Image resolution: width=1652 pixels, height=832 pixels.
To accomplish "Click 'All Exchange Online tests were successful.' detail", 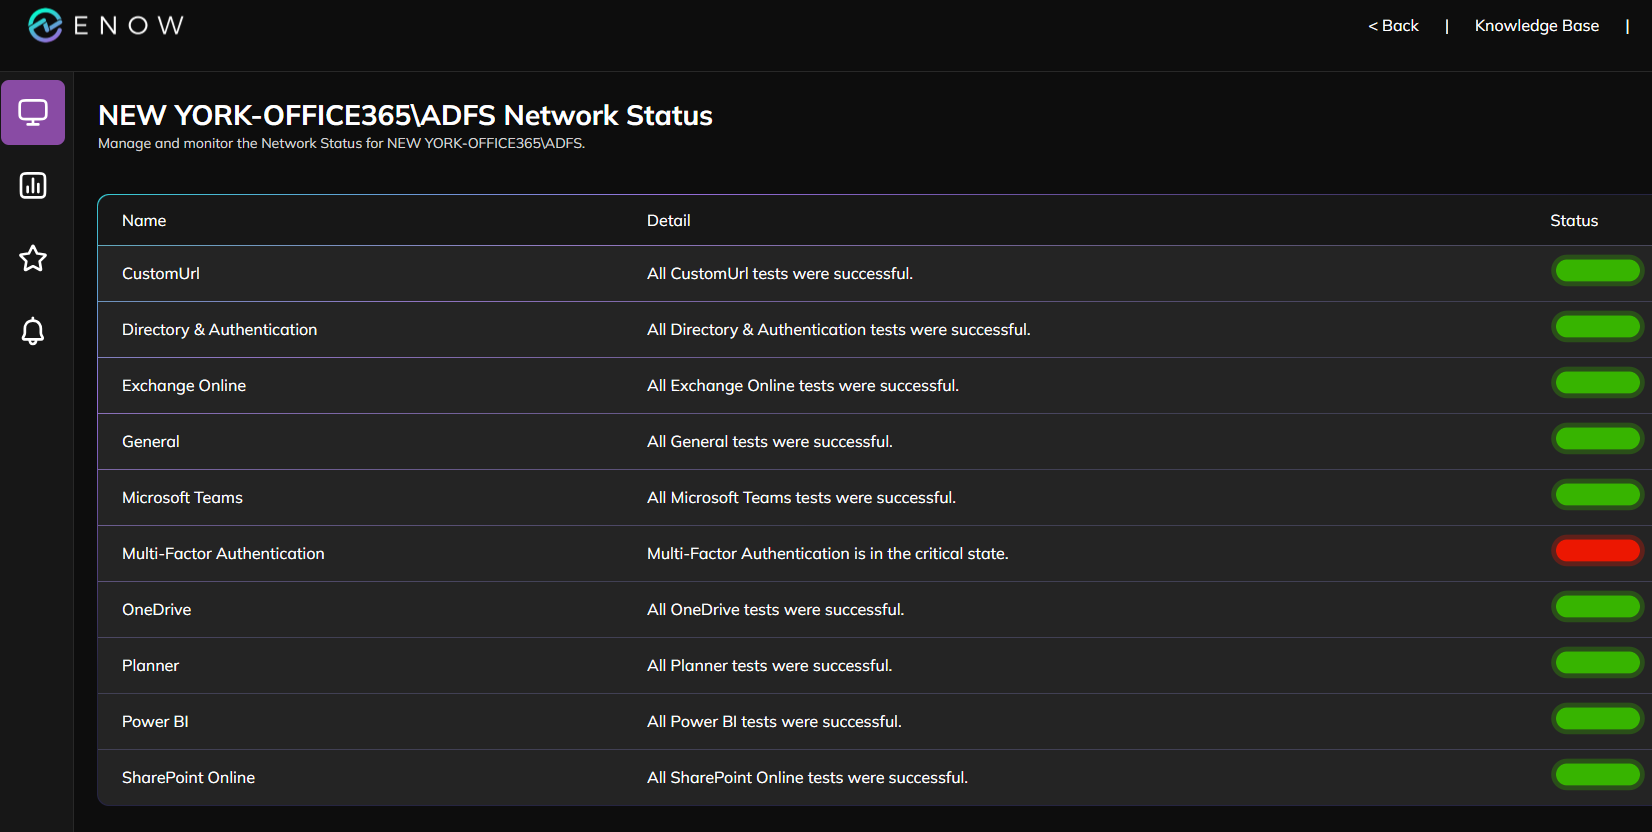I will pyautogui.click(x=803, y=385).
